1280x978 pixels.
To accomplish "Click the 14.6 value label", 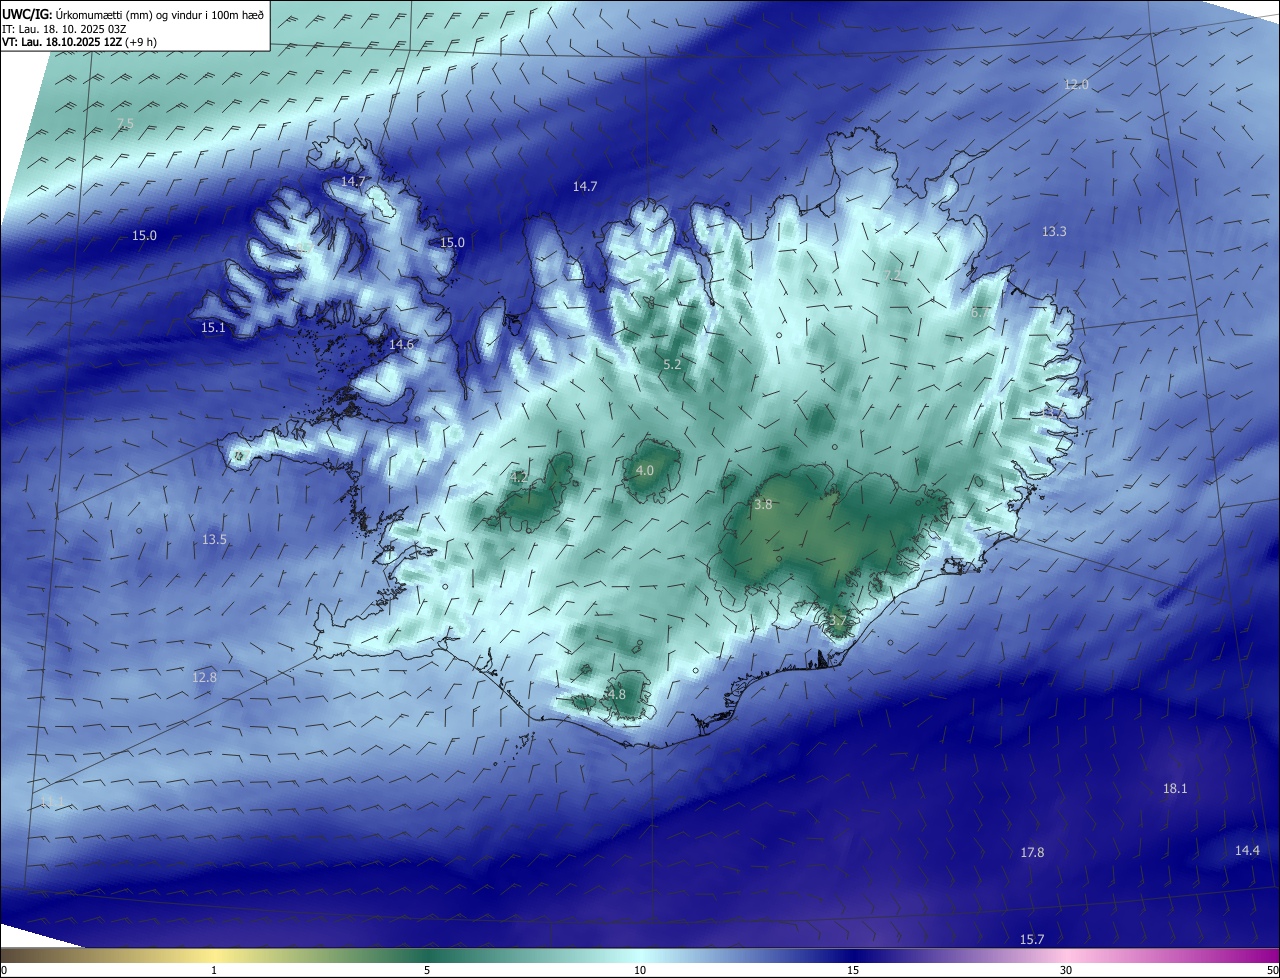I will click(401, 344).
